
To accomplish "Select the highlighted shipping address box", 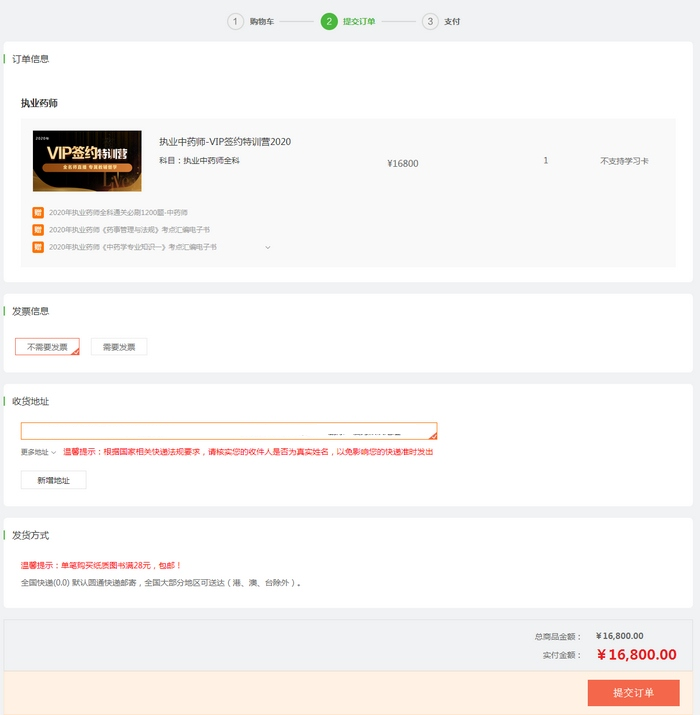I will (229, 431).
